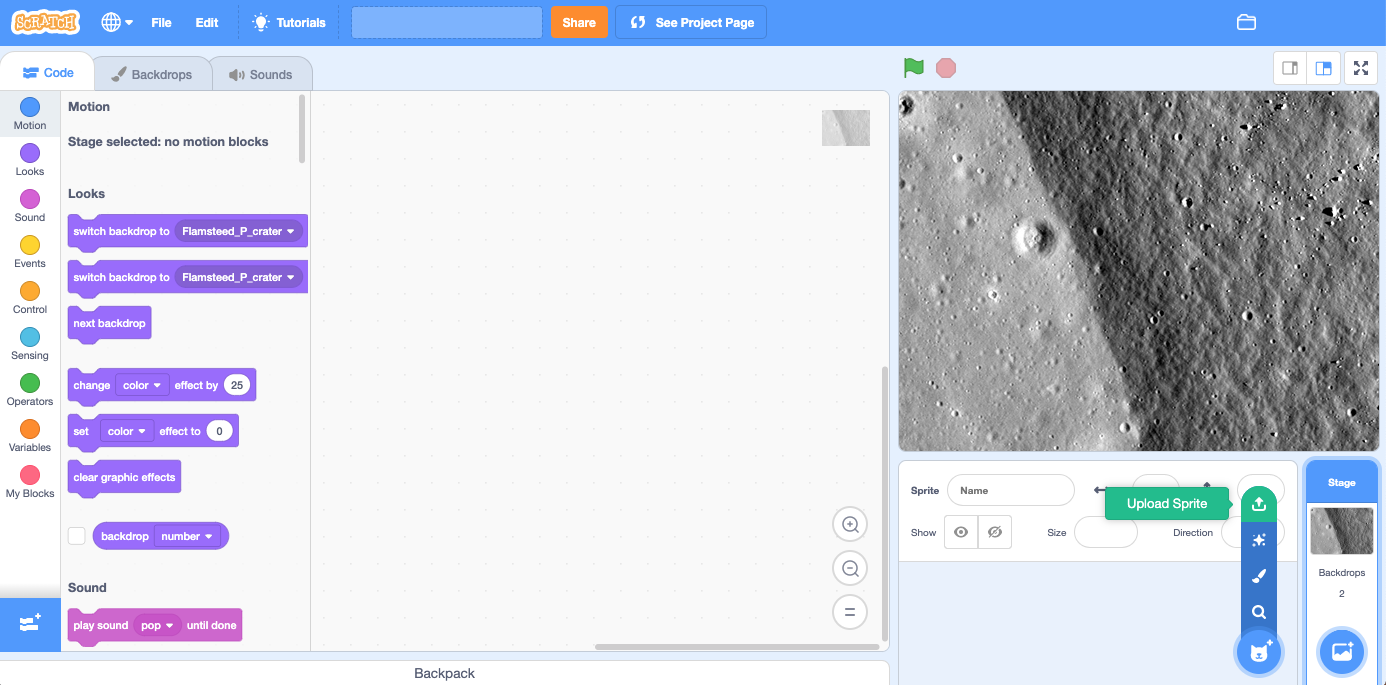Select the Control block category
The height and width of the screenshot is (685, 1386).
pos(30,298)
